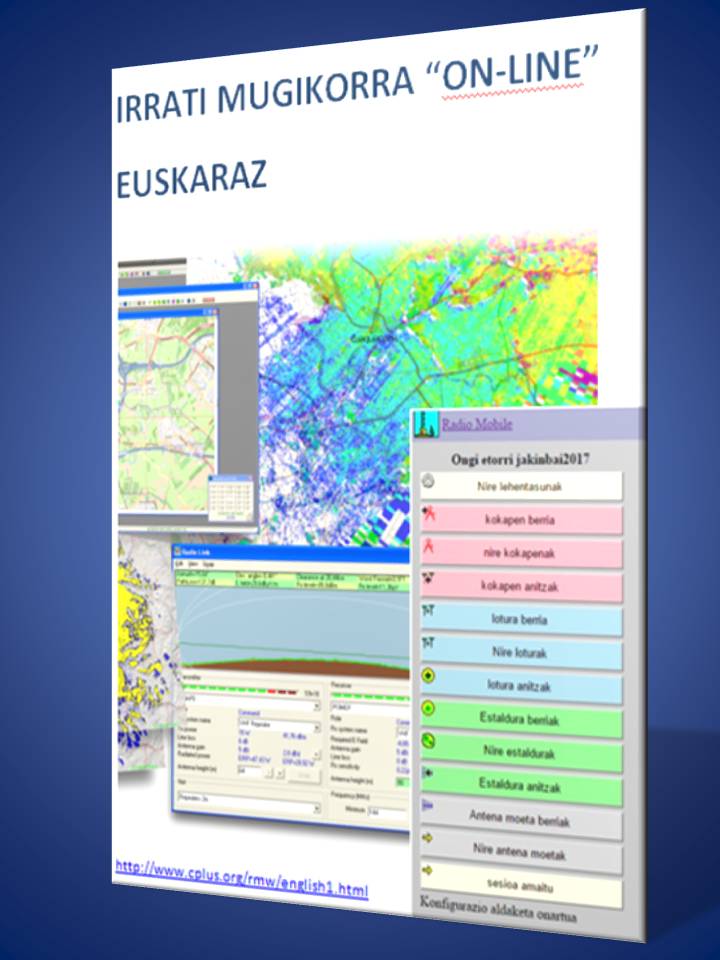Screen dimensions: 720x960
Task: Click the blue flag icon on Antena moeta berriak
Action: coord(429,806)
